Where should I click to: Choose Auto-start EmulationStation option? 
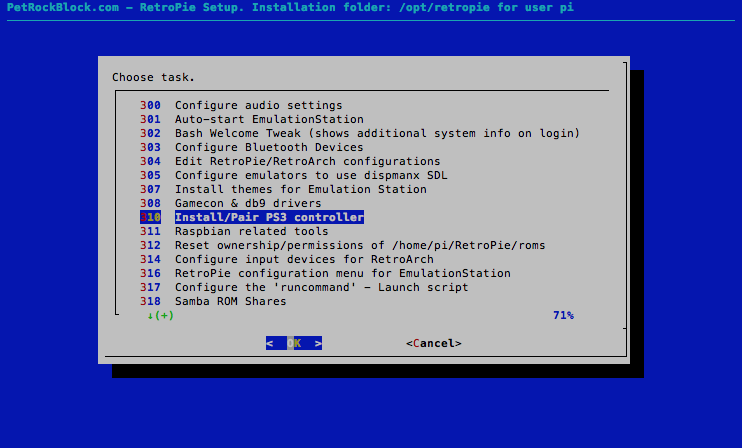click(269, 119)
